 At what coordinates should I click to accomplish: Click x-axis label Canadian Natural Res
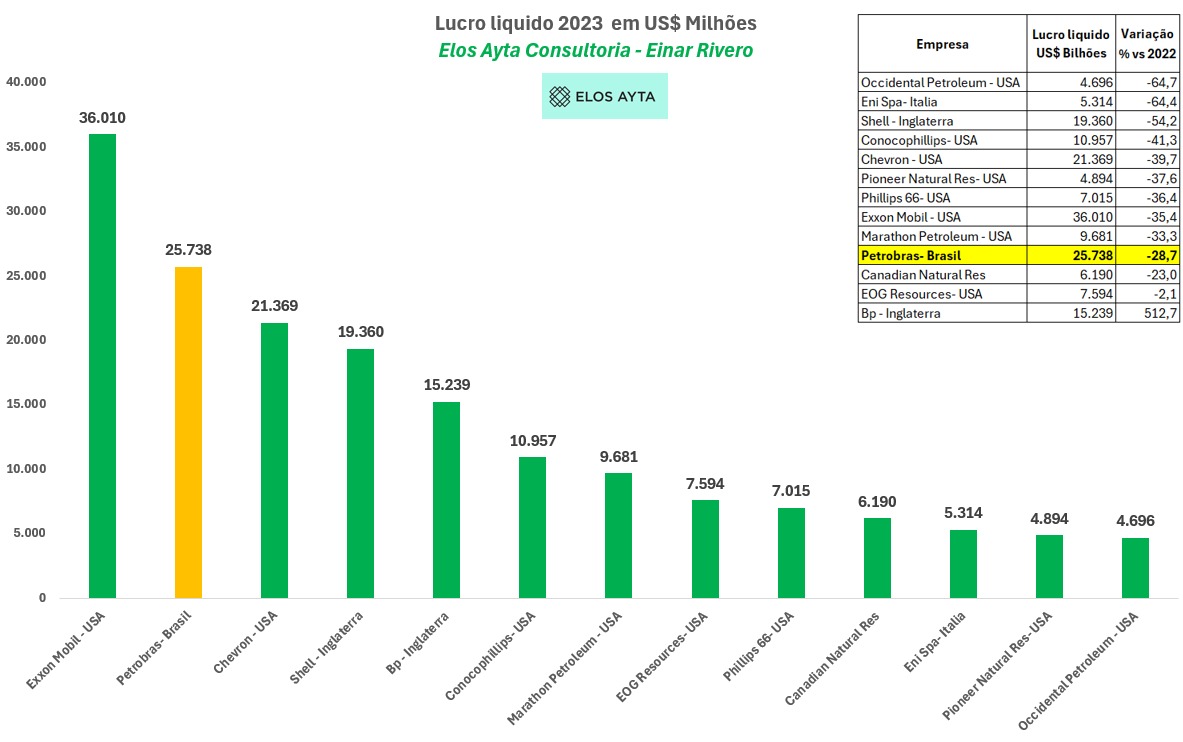coord(832,659)
